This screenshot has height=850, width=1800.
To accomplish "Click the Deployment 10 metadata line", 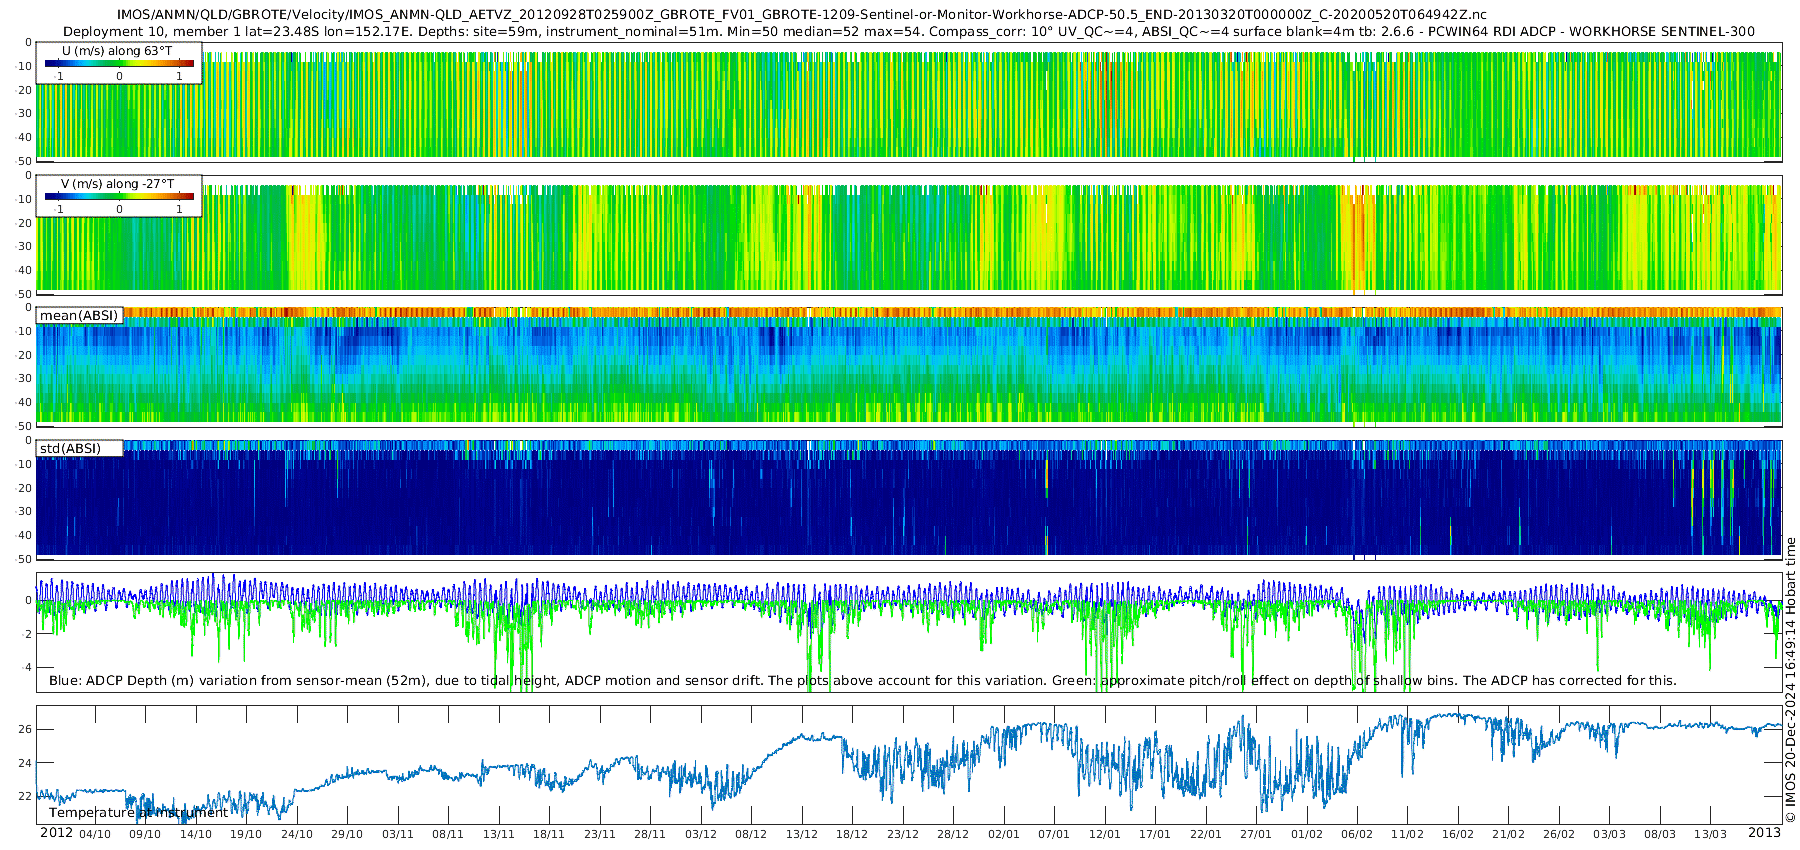I will click(x=908, y=32).
